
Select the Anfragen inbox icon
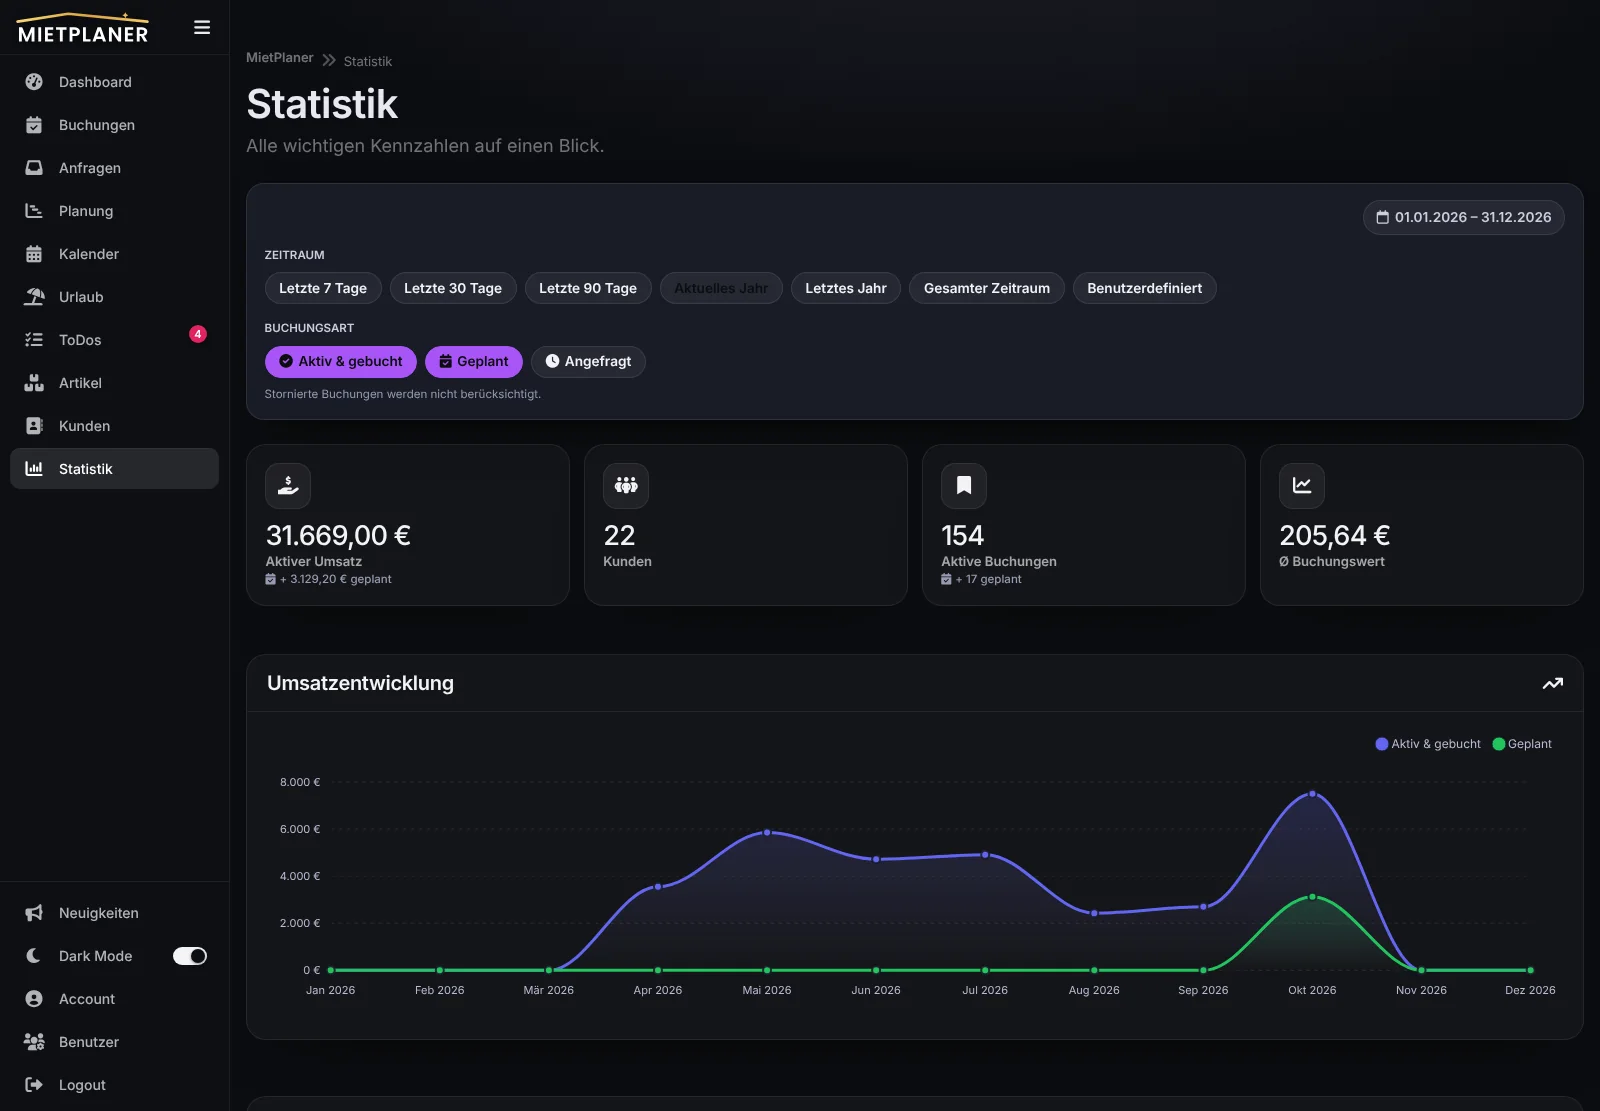pyautogui.click(x=34, y=168)
